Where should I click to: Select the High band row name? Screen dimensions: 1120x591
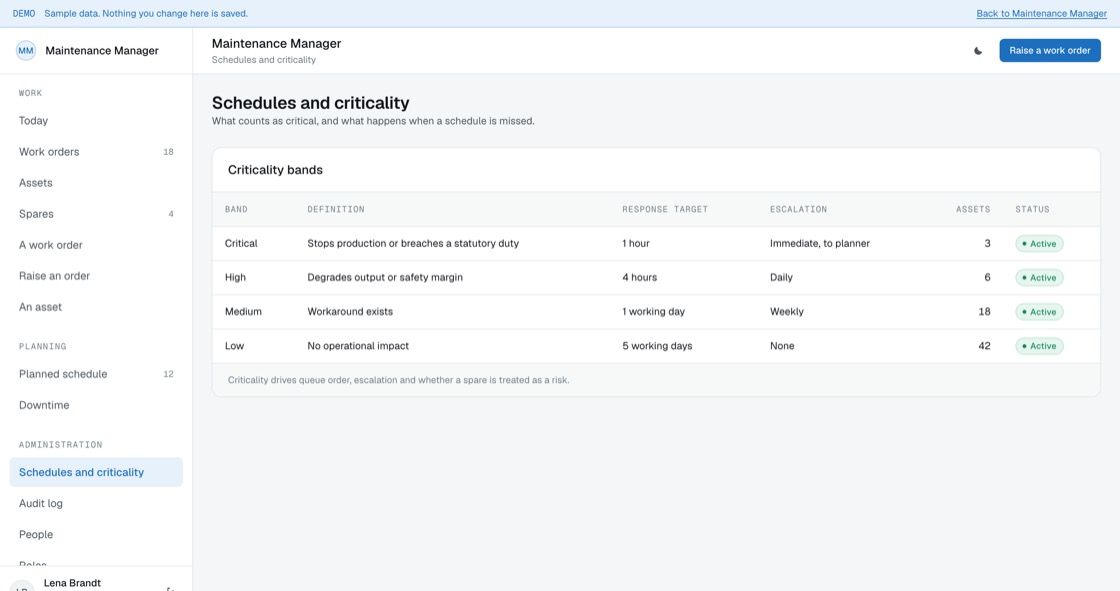click(x=235, y=277)
